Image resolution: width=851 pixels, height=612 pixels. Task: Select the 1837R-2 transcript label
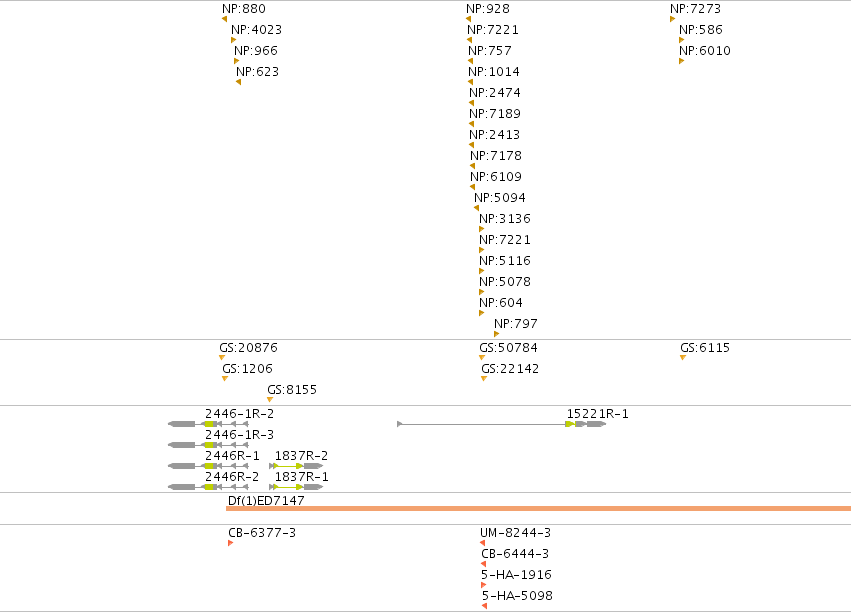301,456
